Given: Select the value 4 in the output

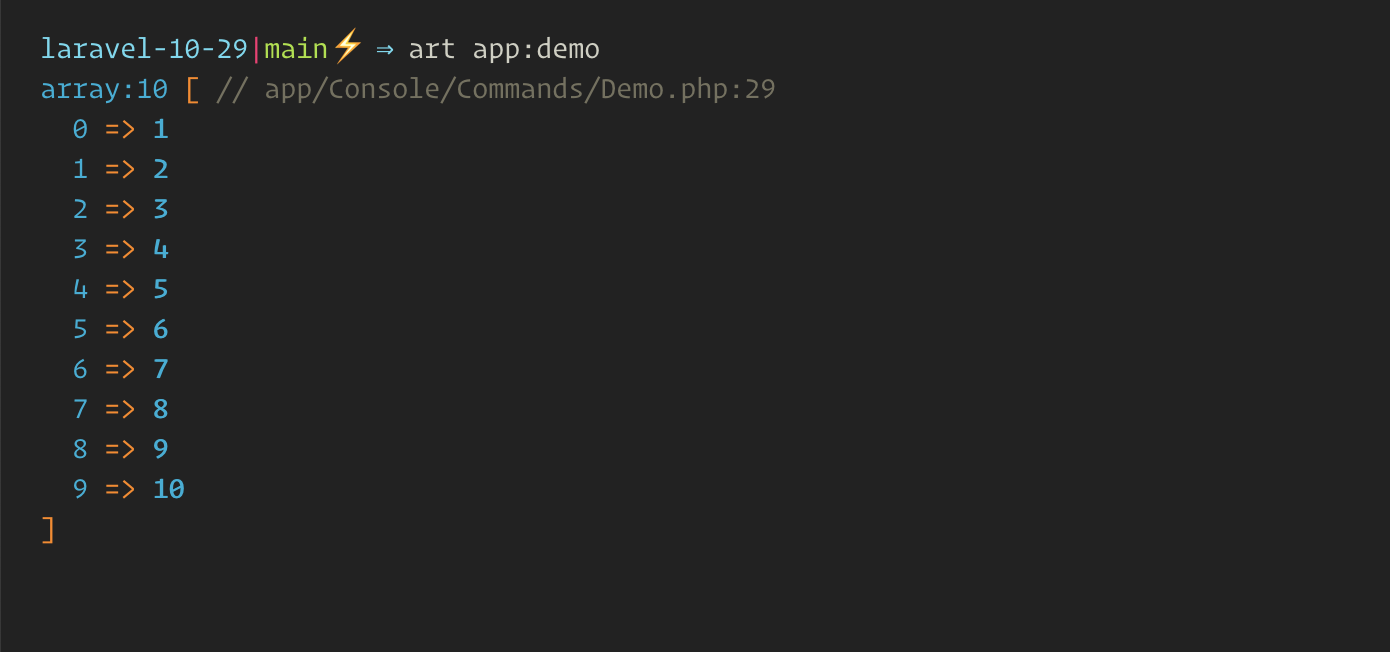Looking at the screenshot, I should [x=160, y=249].
